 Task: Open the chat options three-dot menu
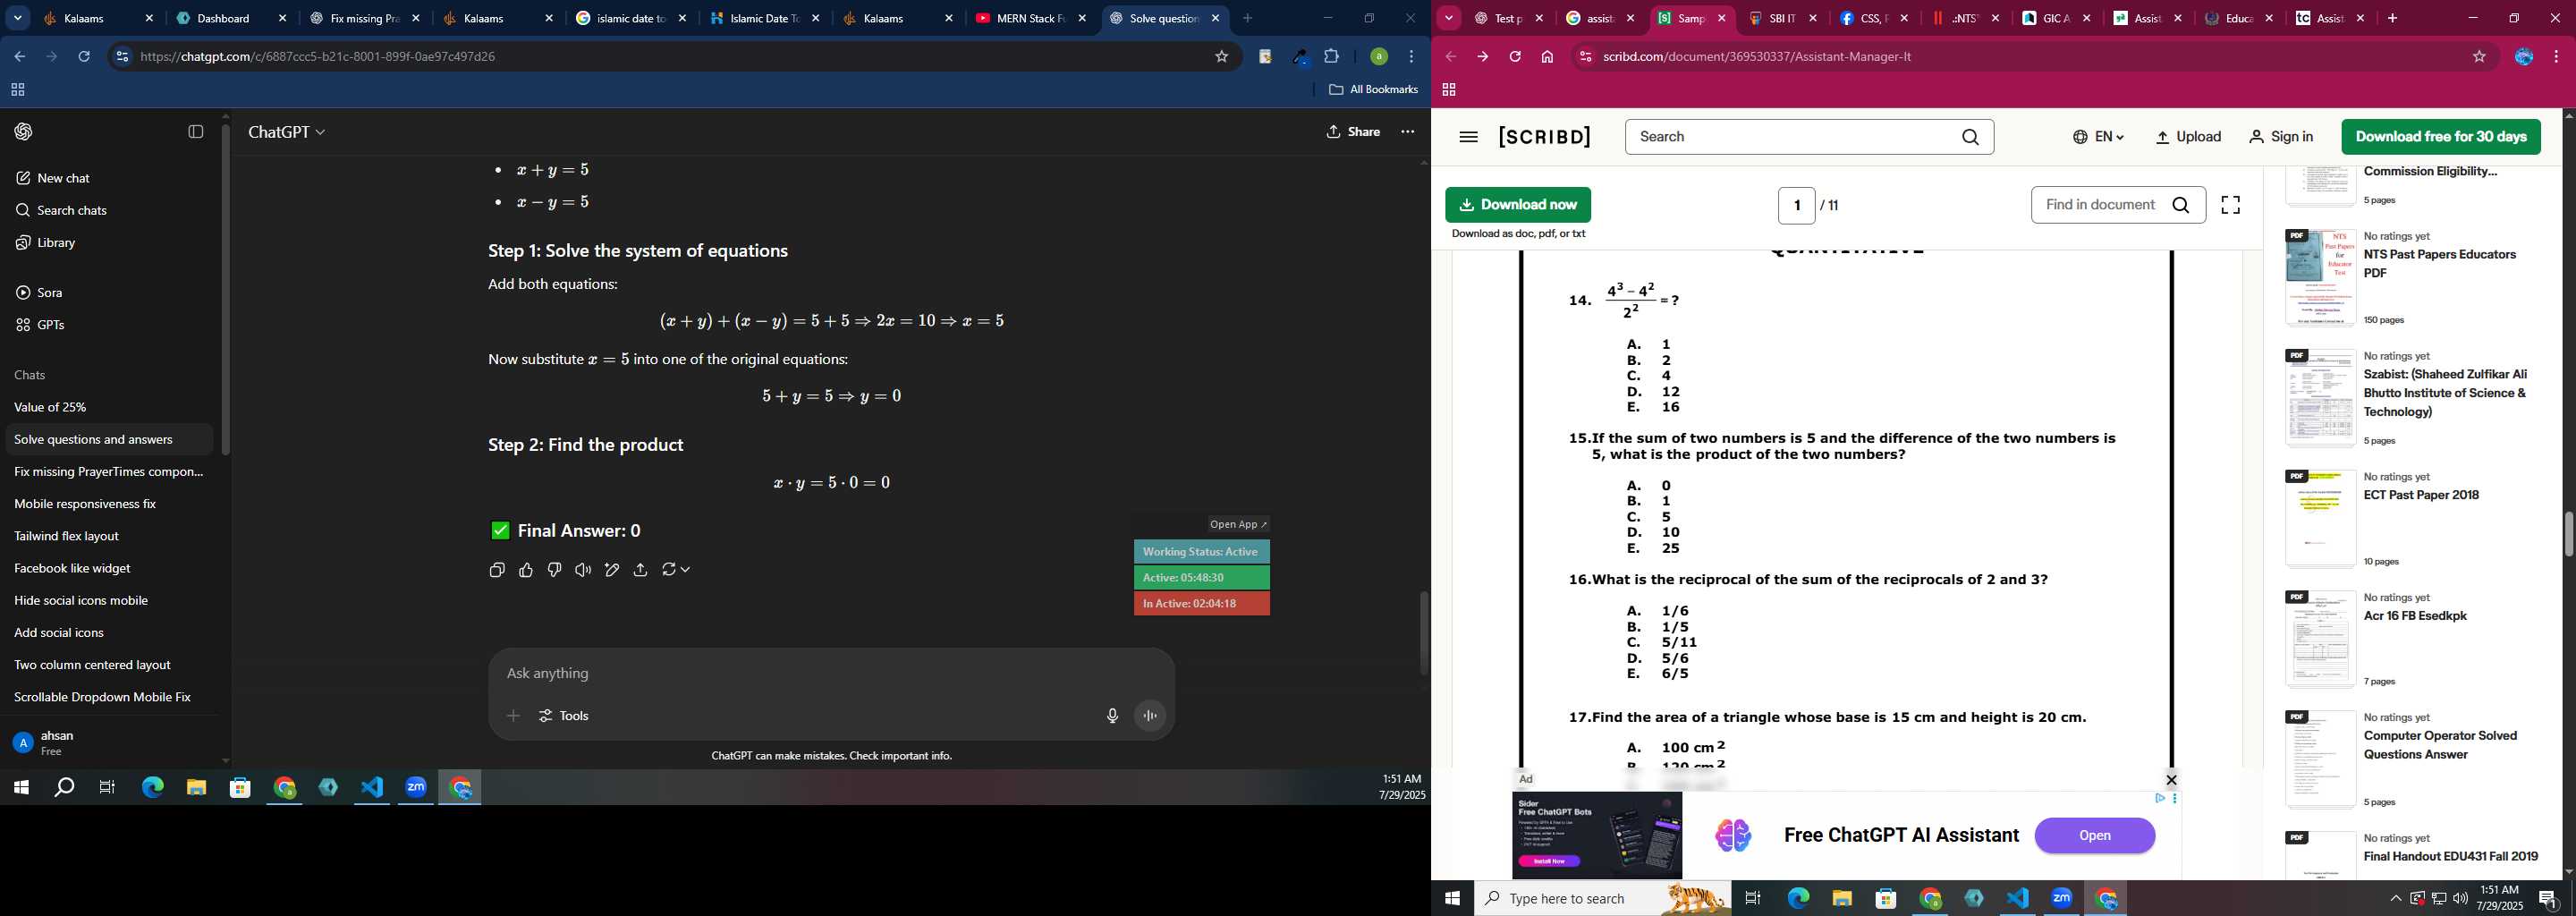click(1408, 132)
